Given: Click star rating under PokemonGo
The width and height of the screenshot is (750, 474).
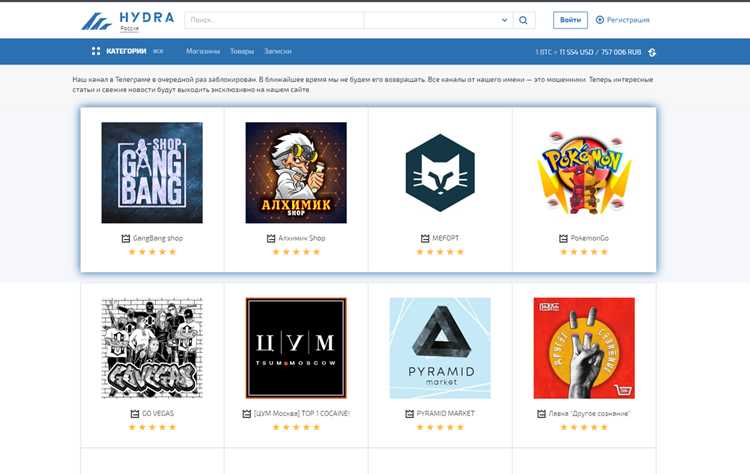Looking at the screenshot, I should 584,252.
